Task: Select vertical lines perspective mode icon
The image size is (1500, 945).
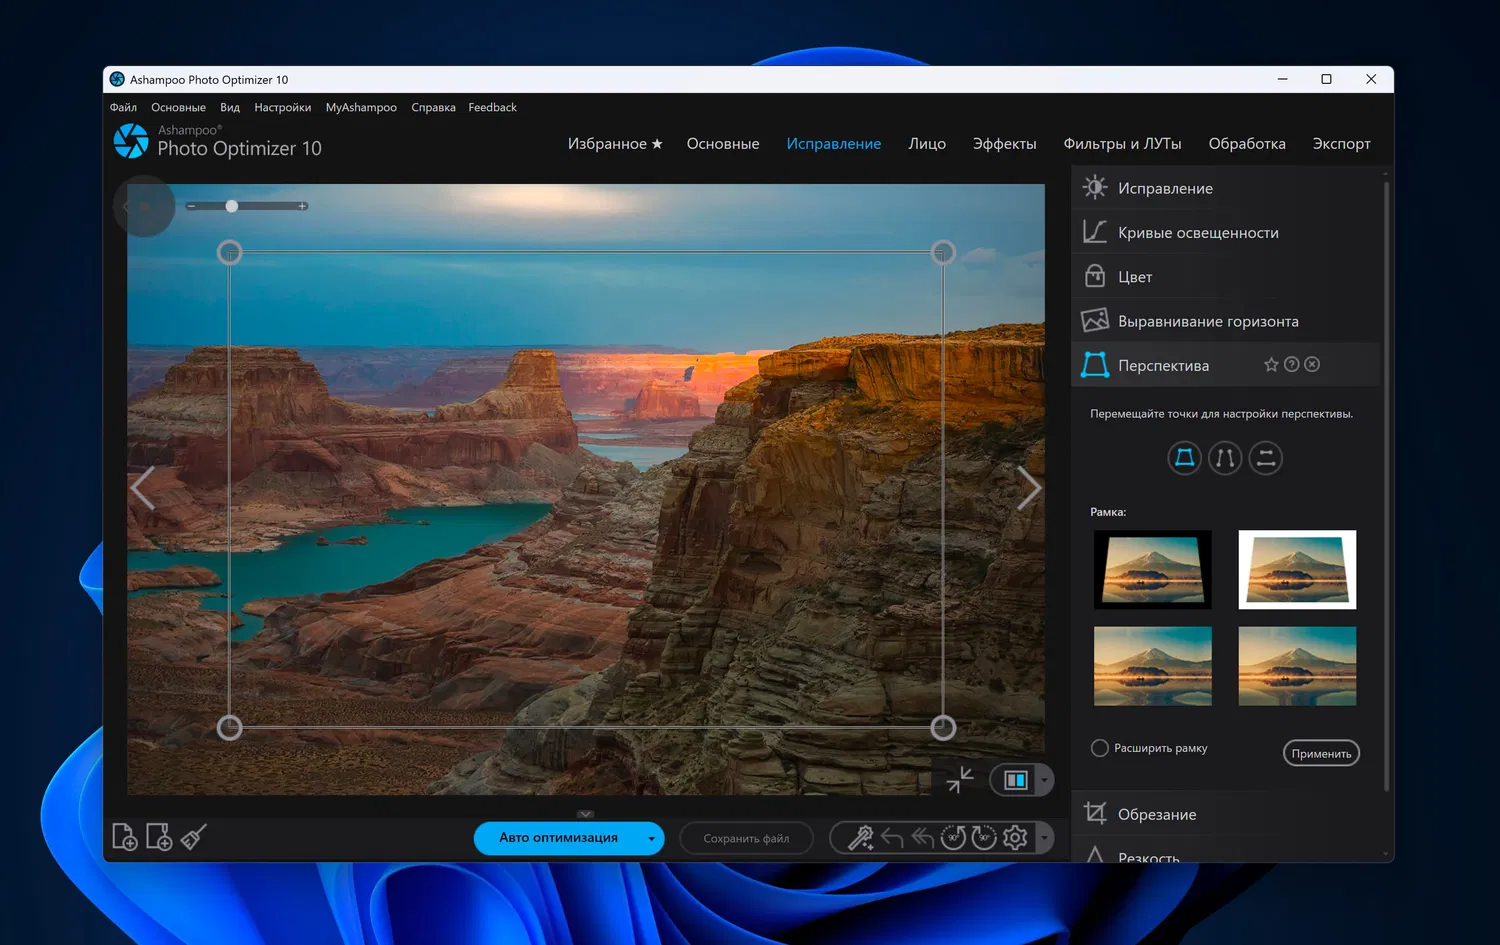Action: pos(1225,458)
